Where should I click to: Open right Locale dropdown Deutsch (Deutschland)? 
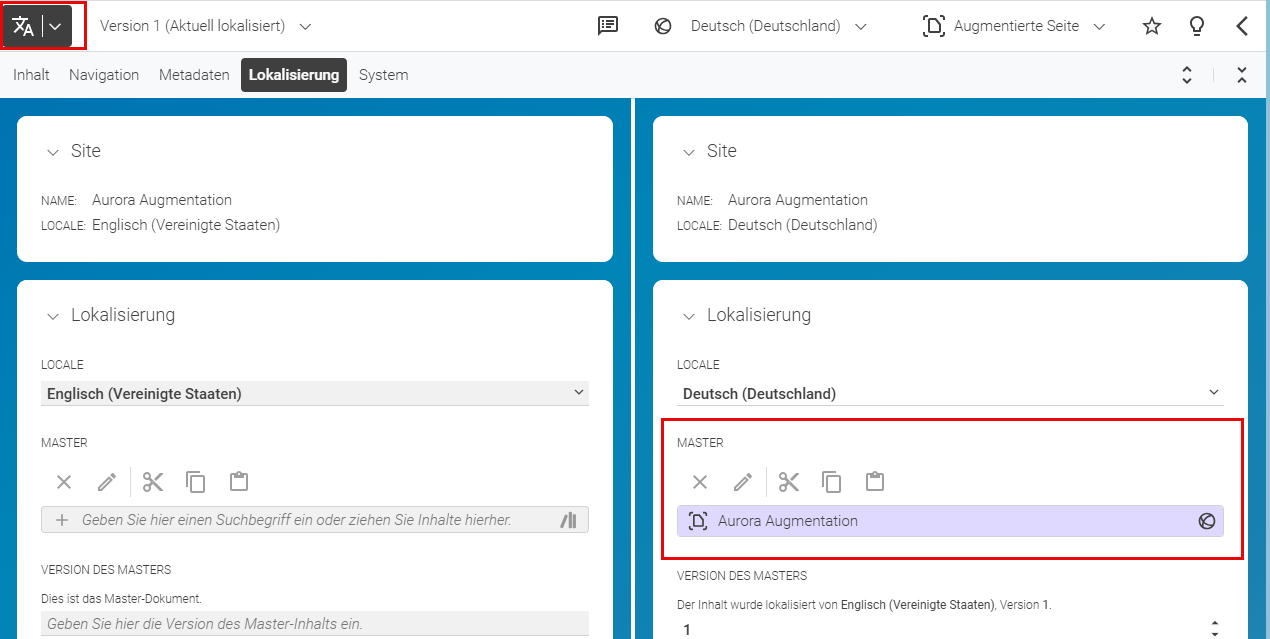point(951,393)
